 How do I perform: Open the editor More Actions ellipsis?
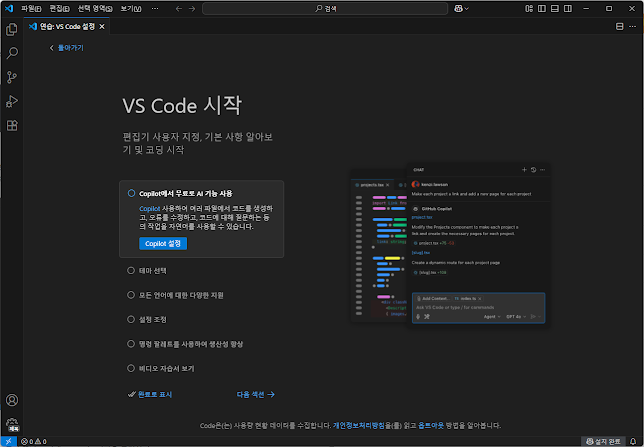point(632,27)
